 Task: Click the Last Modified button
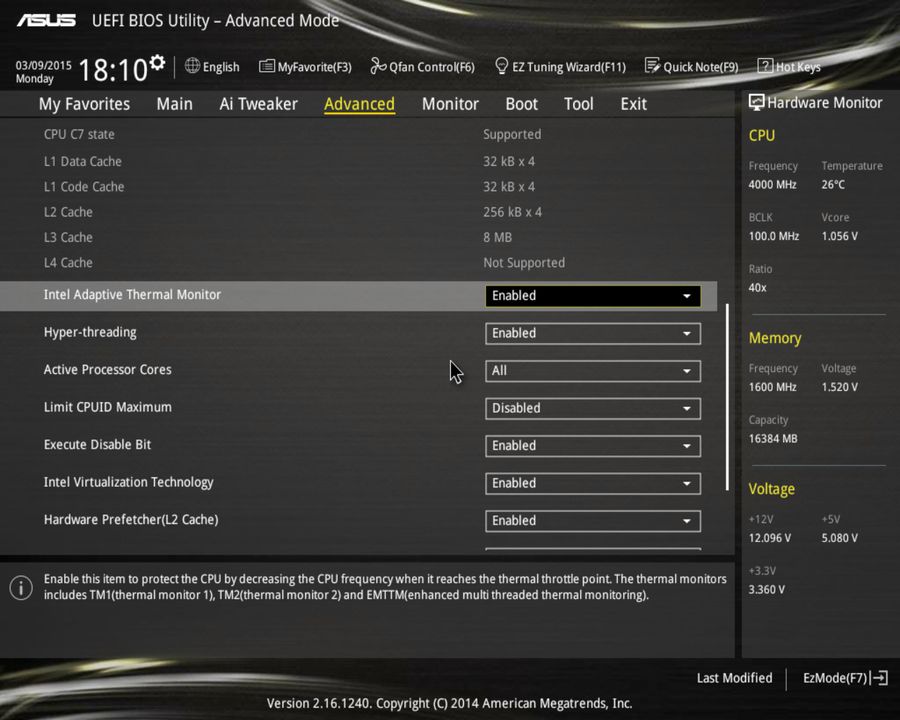(x=734, y=678)
